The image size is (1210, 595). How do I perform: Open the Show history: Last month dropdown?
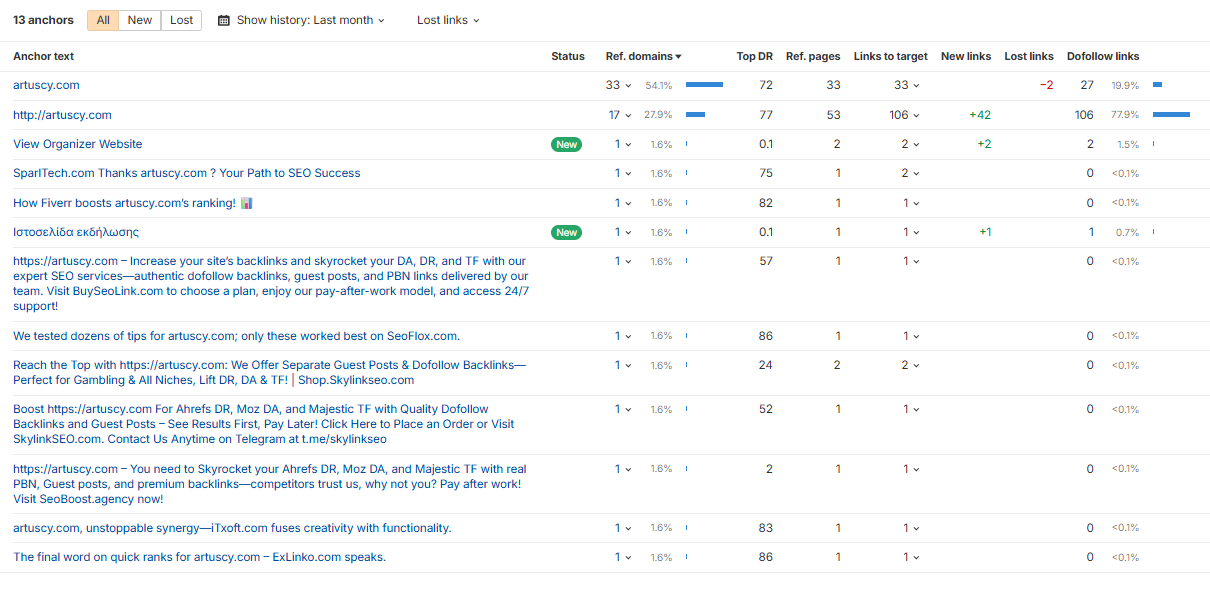(x=310, y=20)
